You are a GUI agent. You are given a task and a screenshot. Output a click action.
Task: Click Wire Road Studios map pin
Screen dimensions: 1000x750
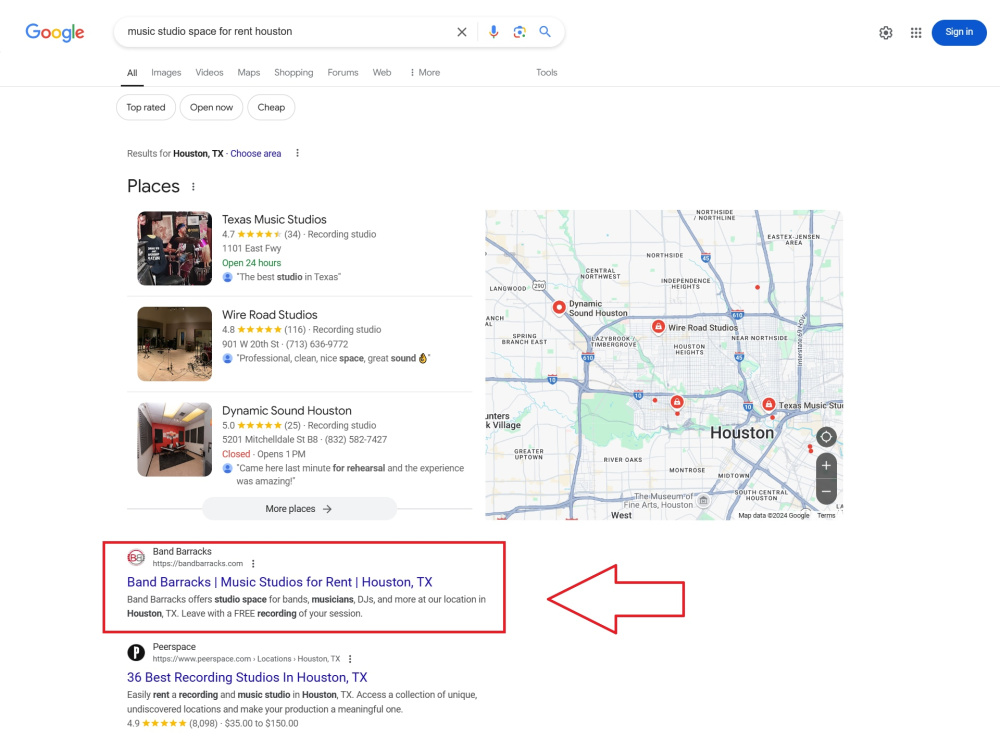click(x=658, y=327)
